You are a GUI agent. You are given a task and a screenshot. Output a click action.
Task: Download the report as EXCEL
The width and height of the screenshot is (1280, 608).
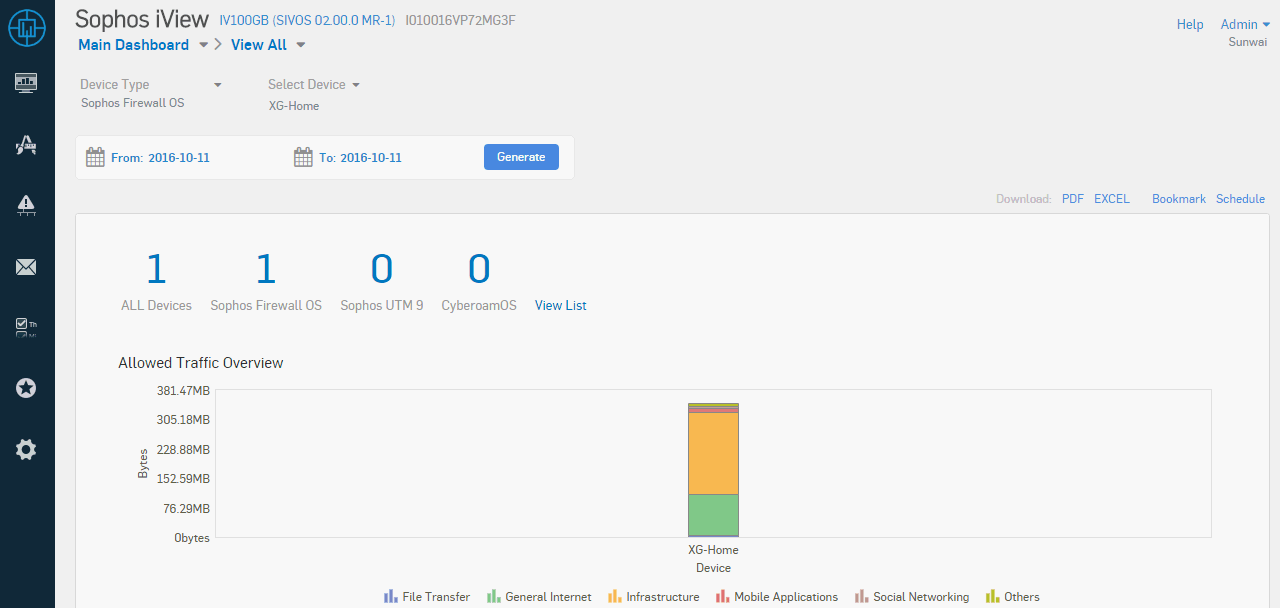point(1112,199)
